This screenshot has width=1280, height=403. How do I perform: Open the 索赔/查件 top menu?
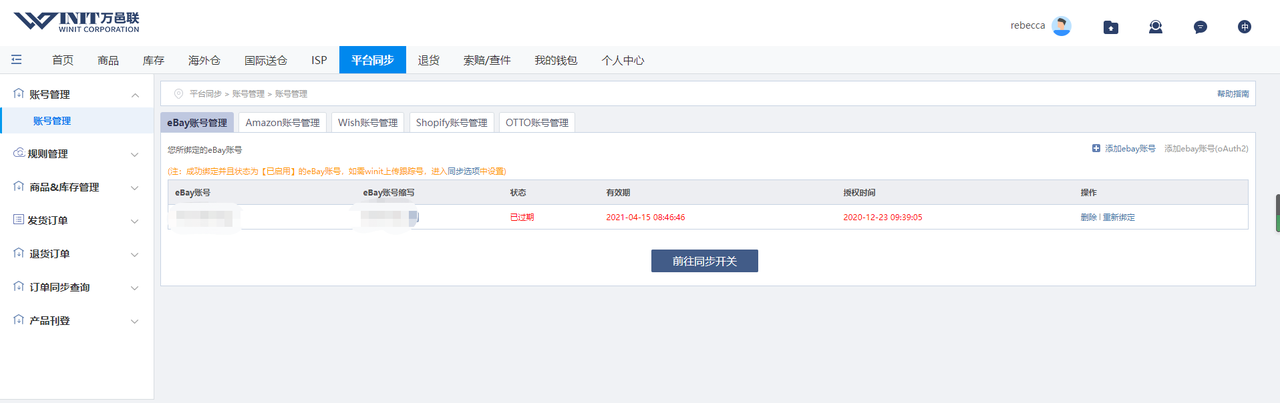(x=487, y=60)
